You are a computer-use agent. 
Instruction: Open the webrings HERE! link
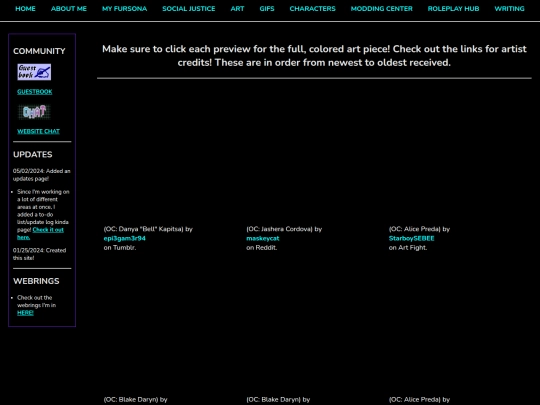[x=25, y=313]
